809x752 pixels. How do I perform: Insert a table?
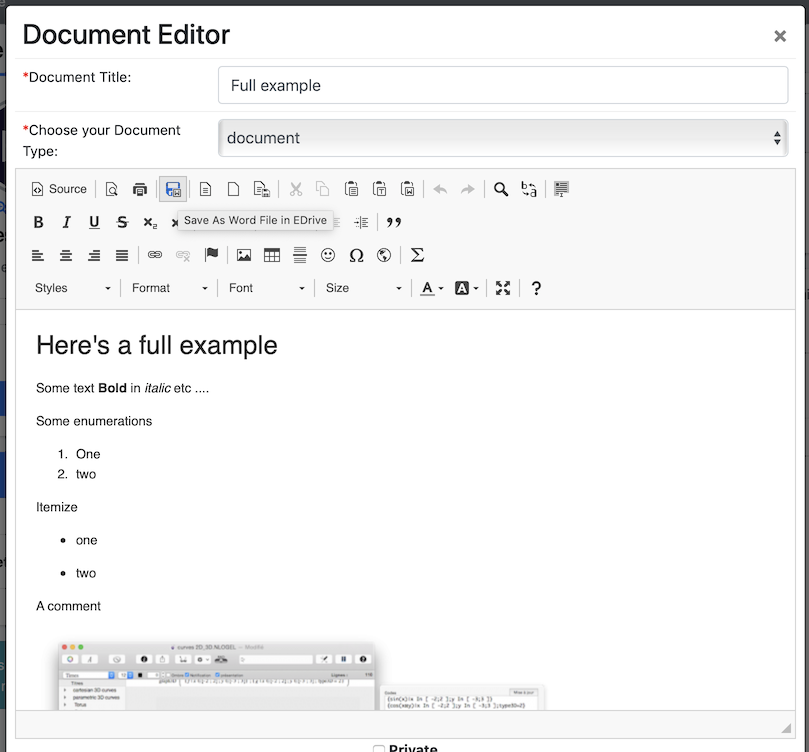(x=272, y=255)
